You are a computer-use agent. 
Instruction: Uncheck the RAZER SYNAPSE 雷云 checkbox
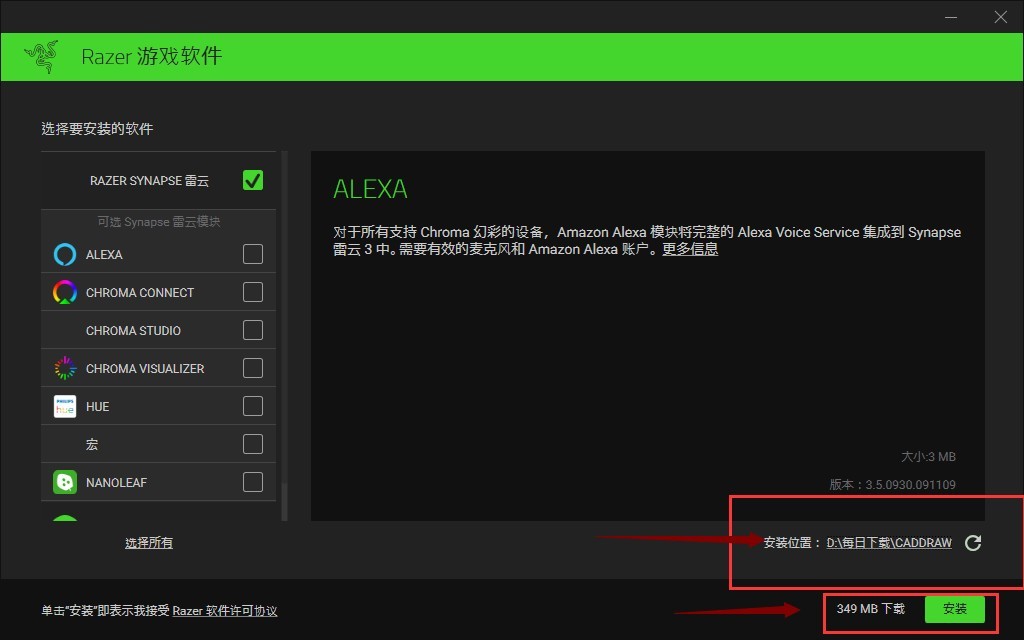point(252,180)
